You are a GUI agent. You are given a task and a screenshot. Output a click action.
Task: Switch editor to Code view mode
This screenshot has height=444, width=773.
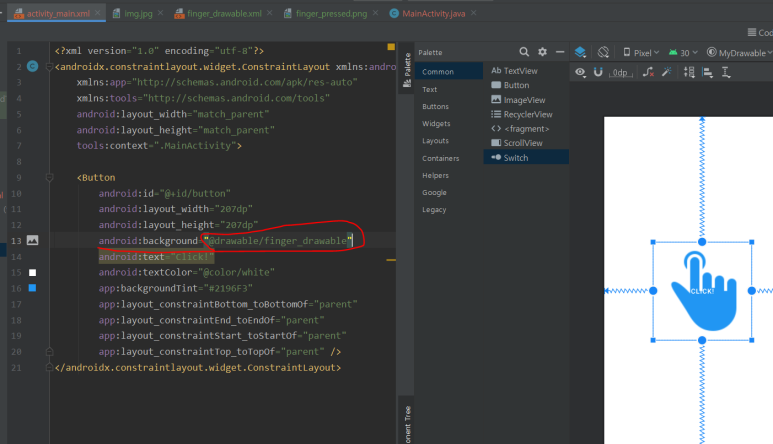pos(760,33)
